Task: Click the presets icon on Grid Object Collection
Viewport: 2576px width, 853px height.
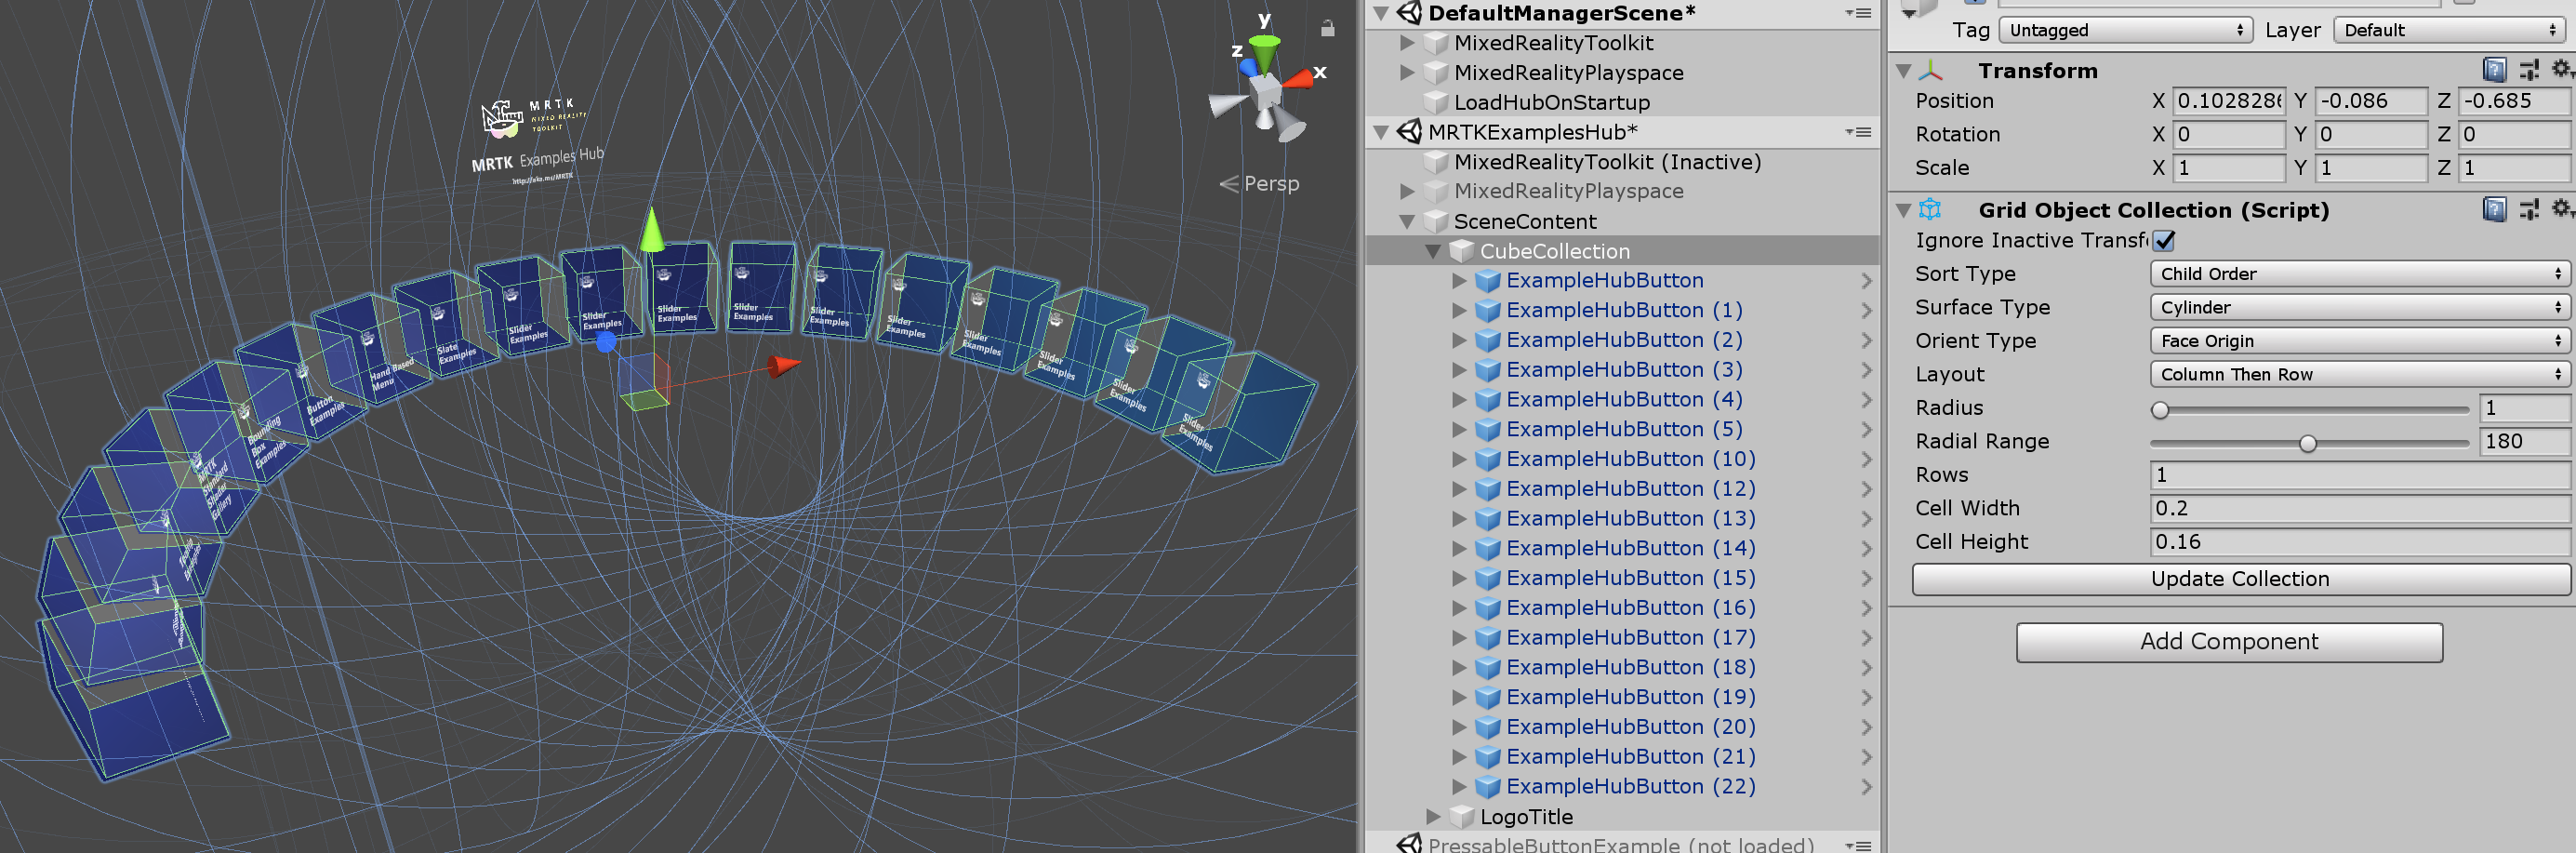Action: (2529, 210)
